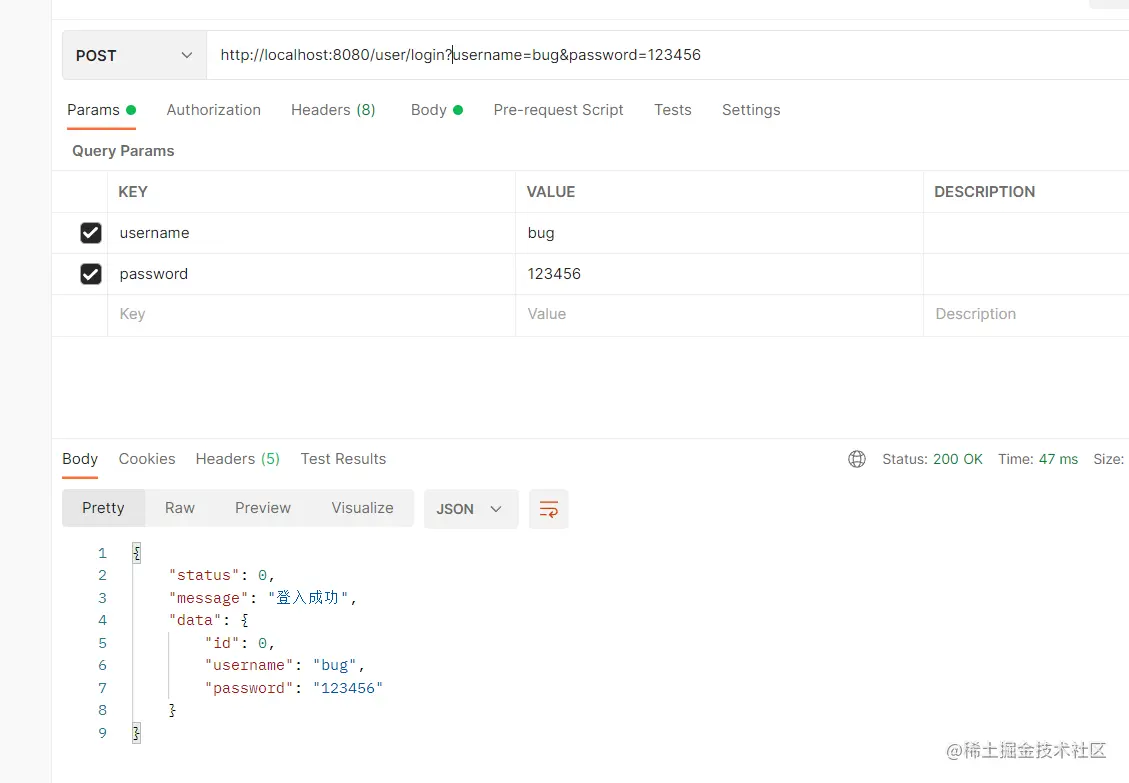Click the empty Description input field
1129x783 pixels.
coord(1026,314)
